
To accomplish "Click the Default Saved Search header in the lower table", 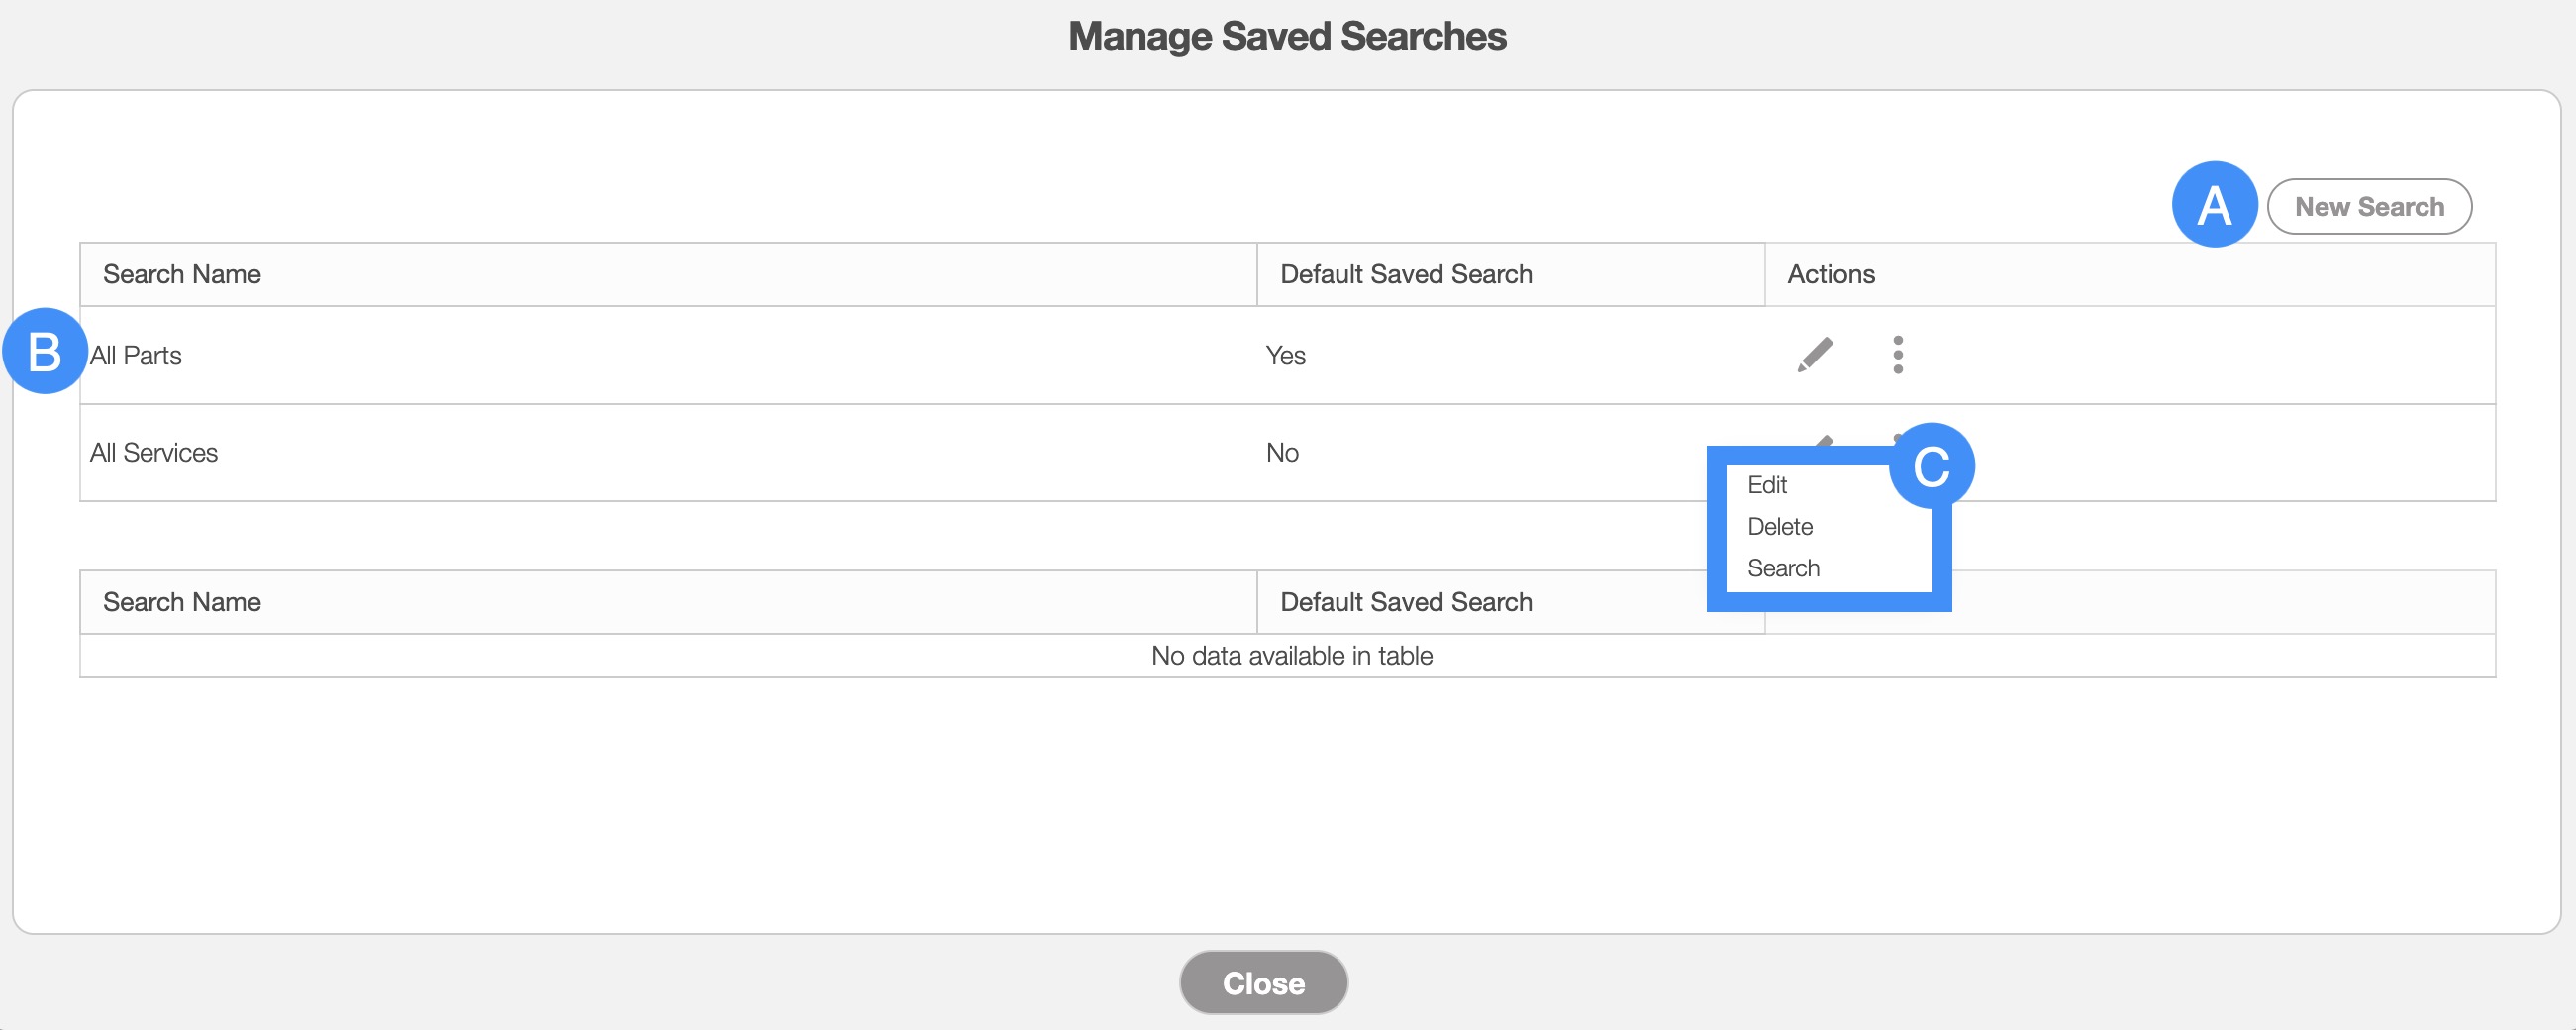I will pyautogui.click(x=1405, y=602).
